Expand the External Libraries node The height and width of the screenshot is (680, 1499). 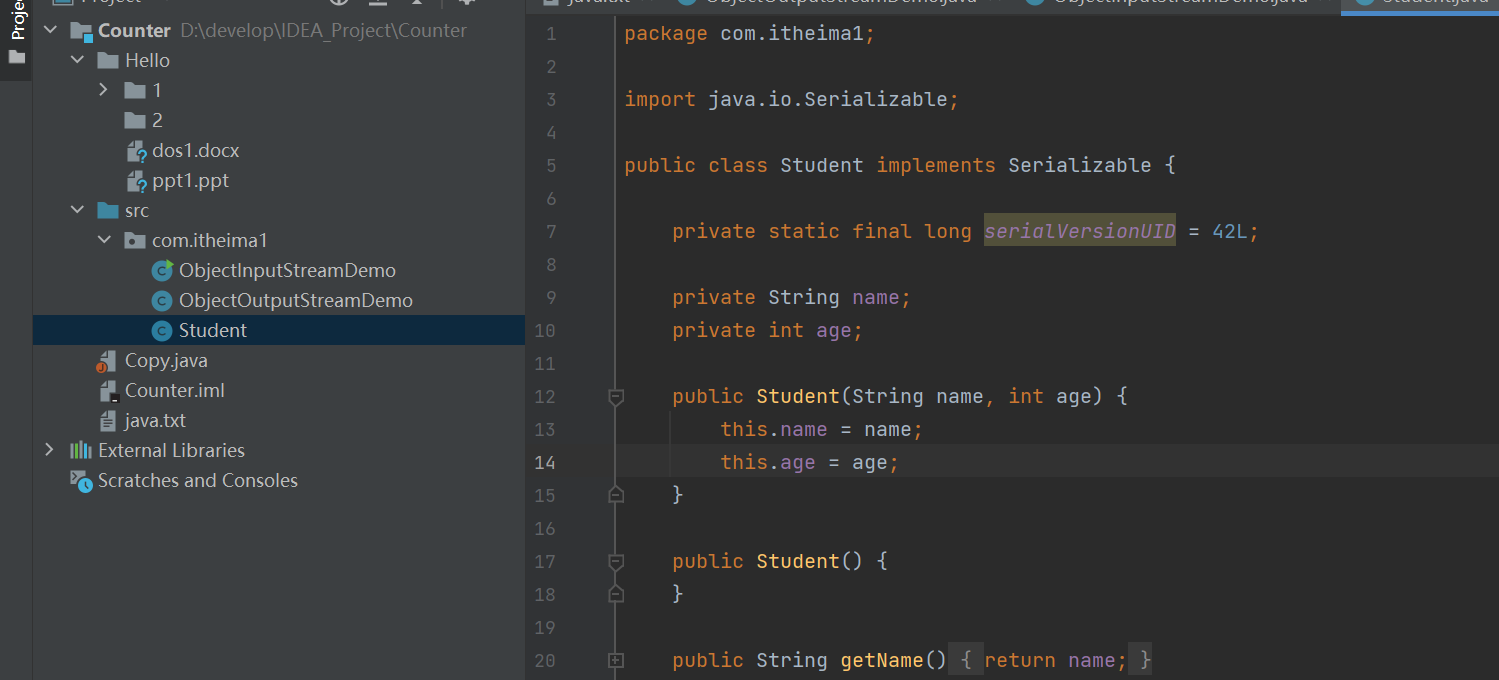pyautogui.click(x=50, y=451)
